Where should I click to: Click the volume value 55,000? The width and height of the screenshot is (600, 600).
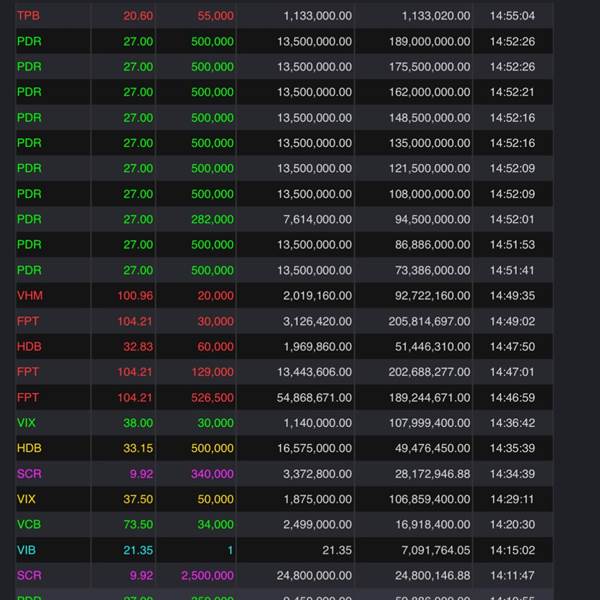(215, 16)
